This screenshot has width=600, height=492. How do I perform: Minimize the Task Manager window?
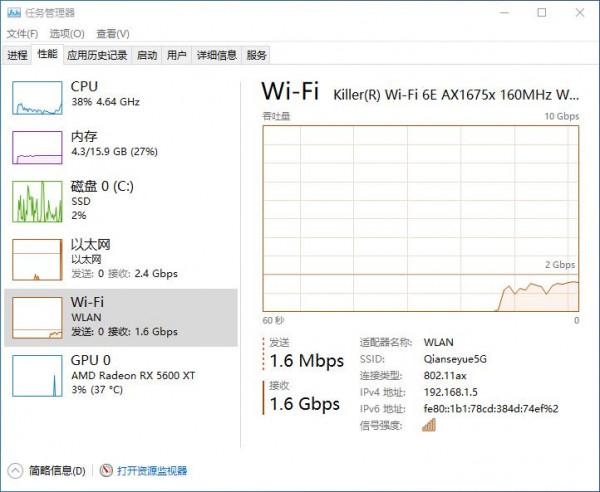pyautogui.click(x=505, y=13)
